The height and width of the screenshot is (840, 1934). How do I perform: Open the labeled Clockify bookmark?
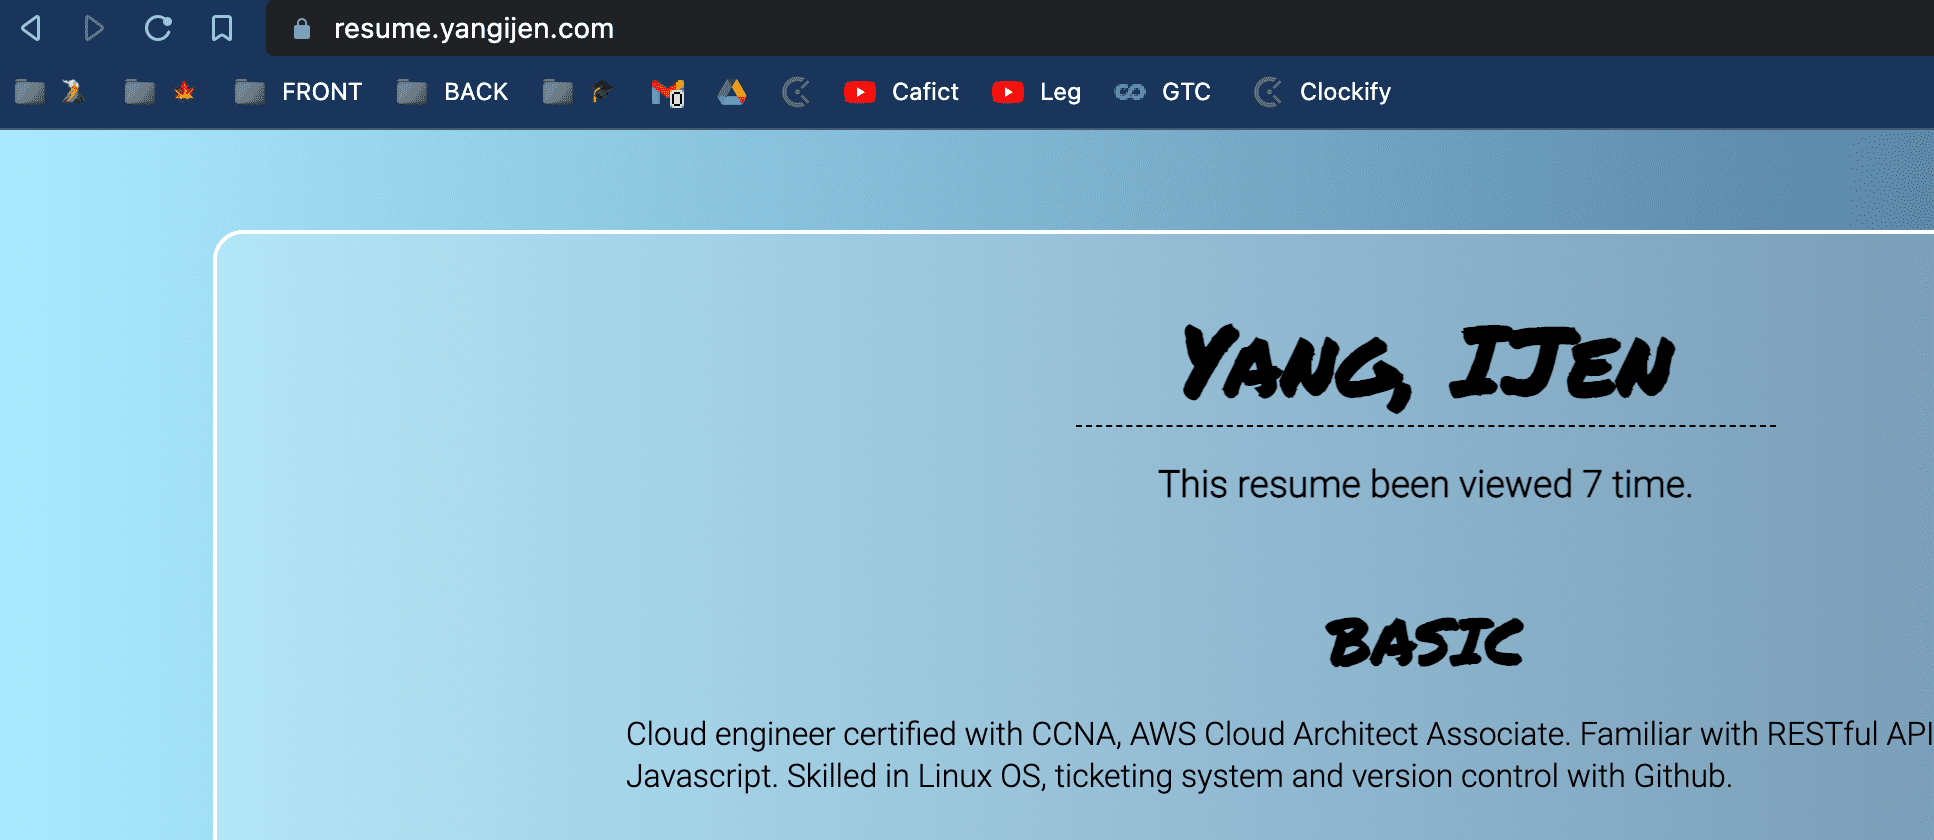tap(1322, 92)
